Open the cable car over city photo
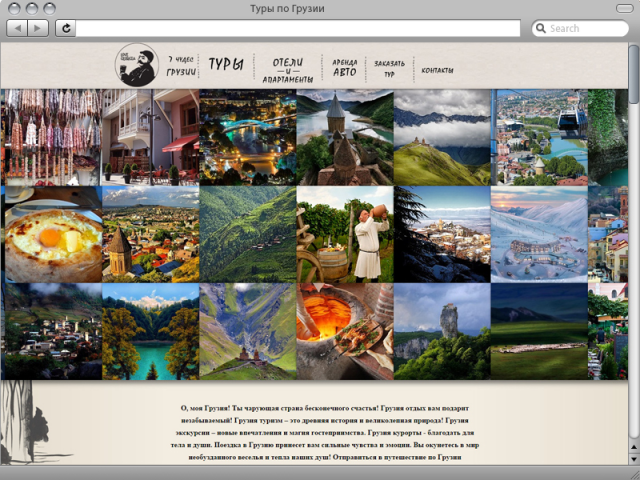Screen dimensions: 640x480 click(x=539, y=137)
